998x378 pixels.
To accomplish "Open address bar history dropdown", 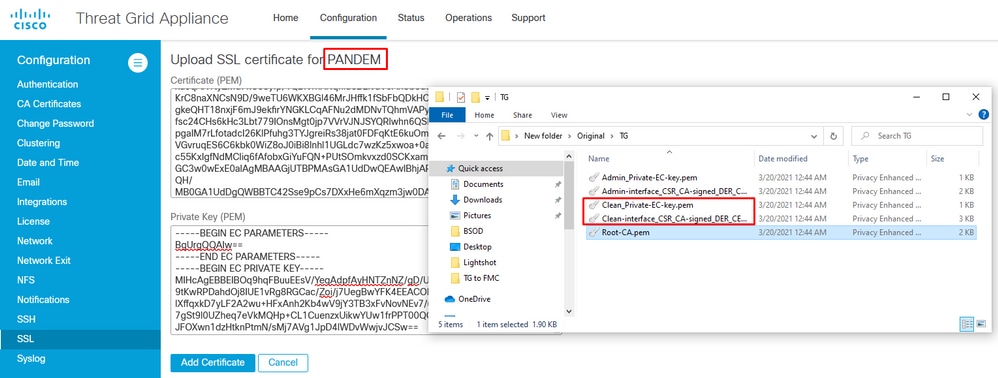I will [813, 136].
